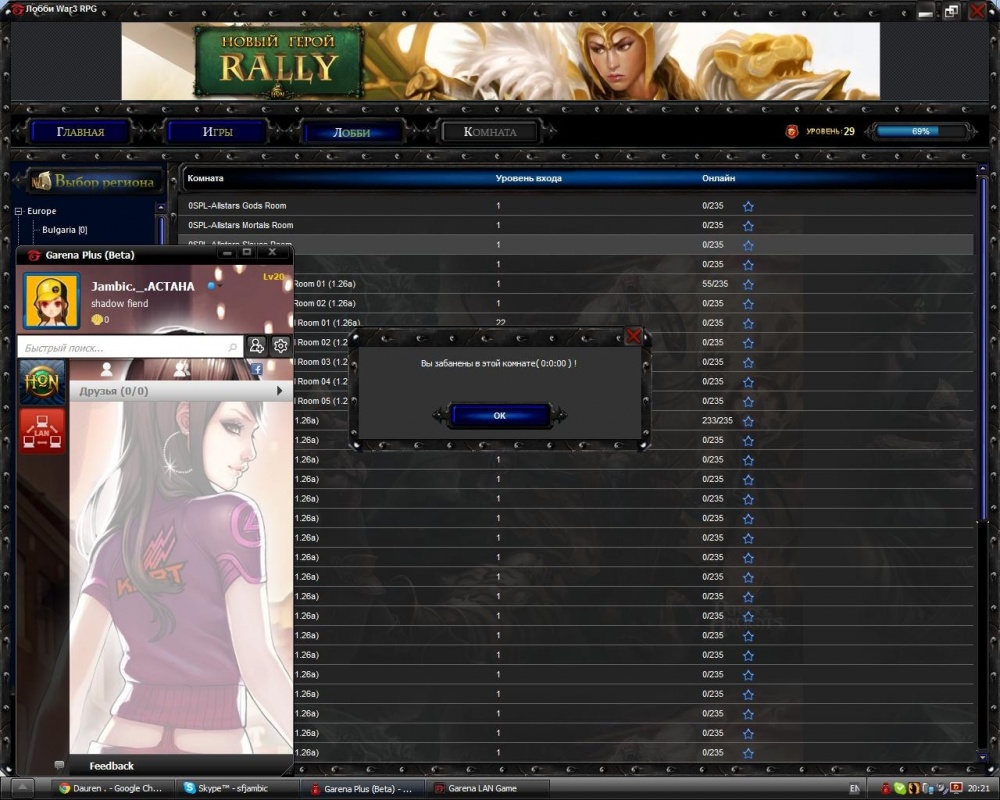Favorite the 0SPL-Allstars Mortals Room star
The height and width of the screenshot is (800, 1000).
(x=748, y=226)
